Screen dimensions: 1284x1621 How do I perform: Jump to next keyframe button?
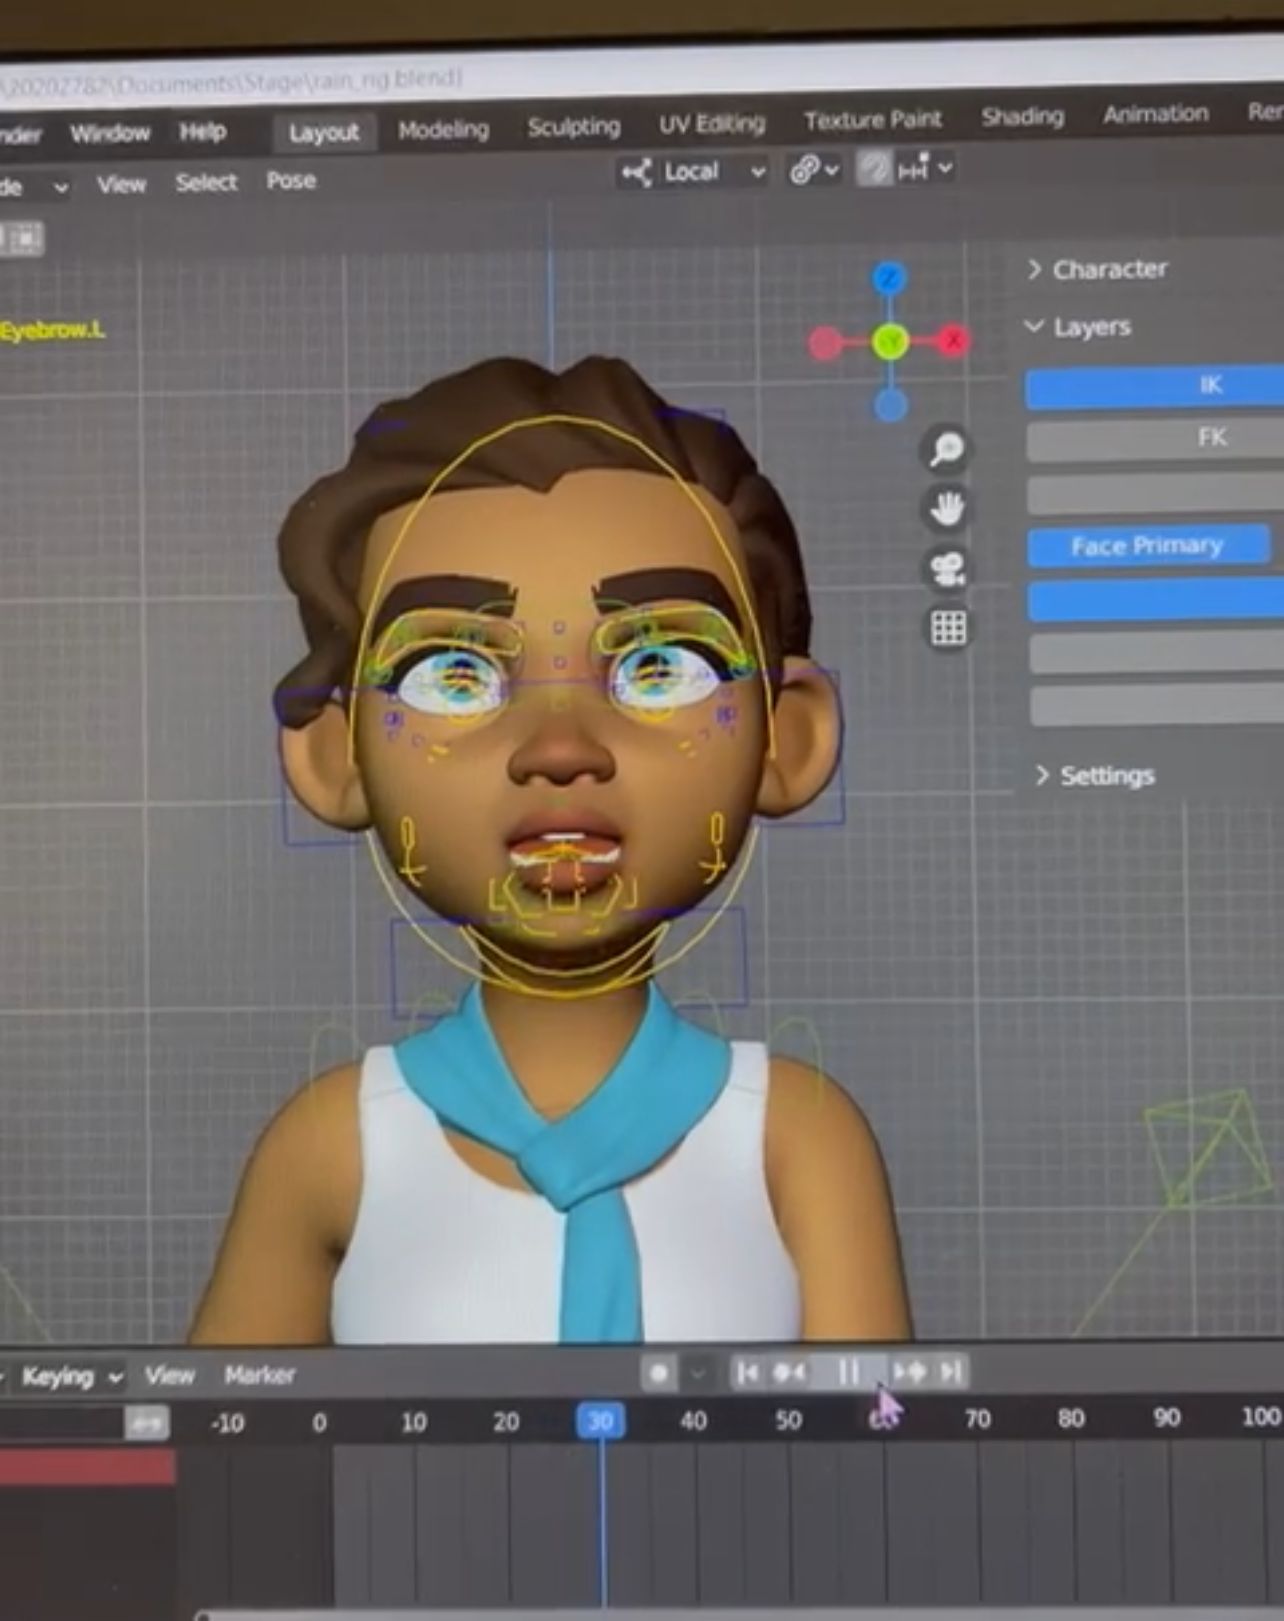coord(909,1372)
